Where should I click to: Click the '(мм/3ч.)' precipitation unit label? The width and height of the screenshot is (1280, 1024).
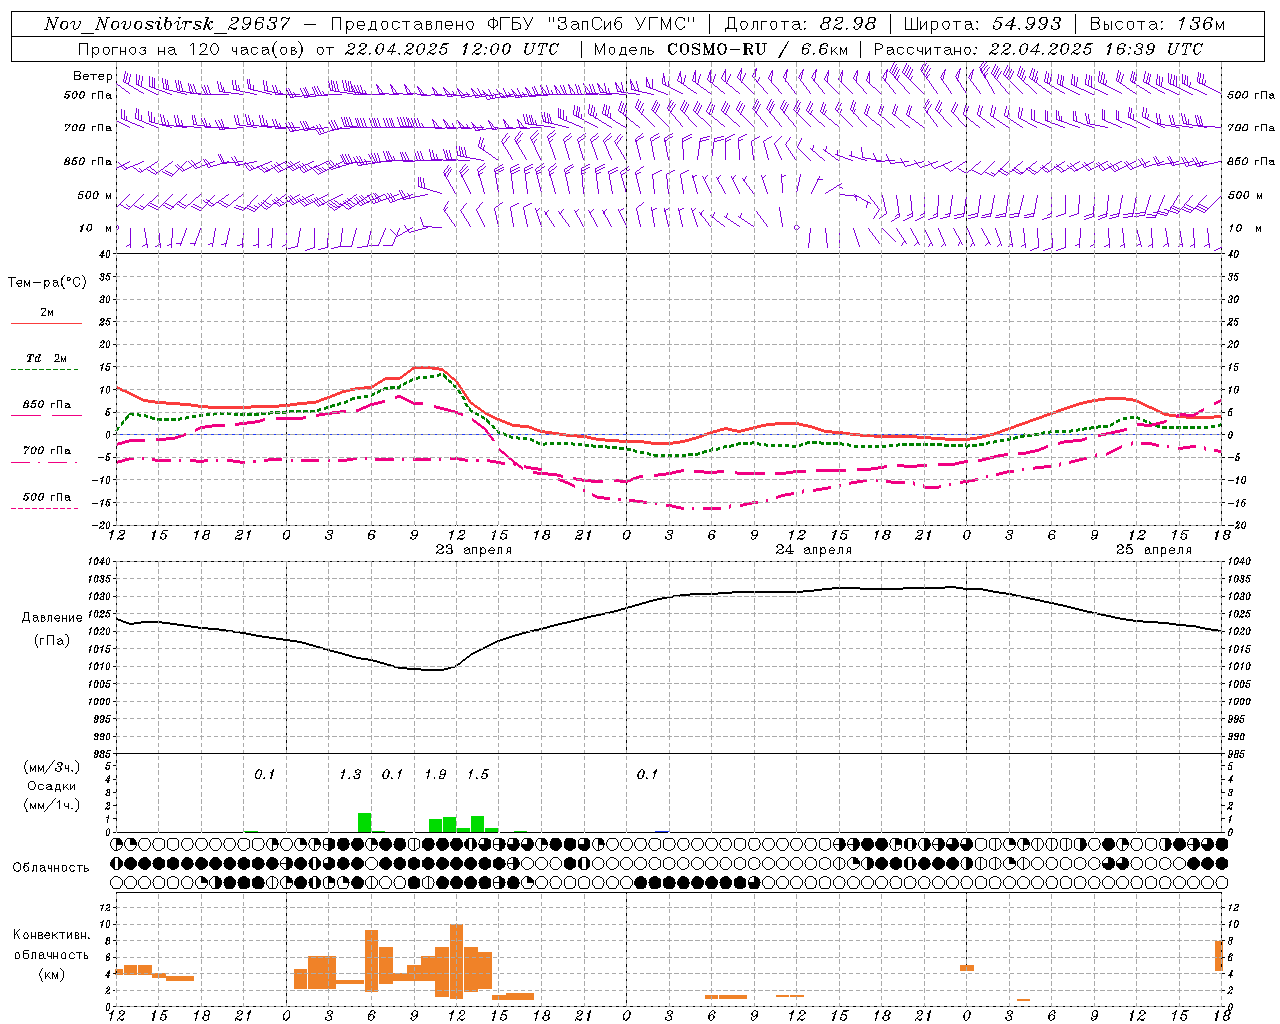click(51, 767)
